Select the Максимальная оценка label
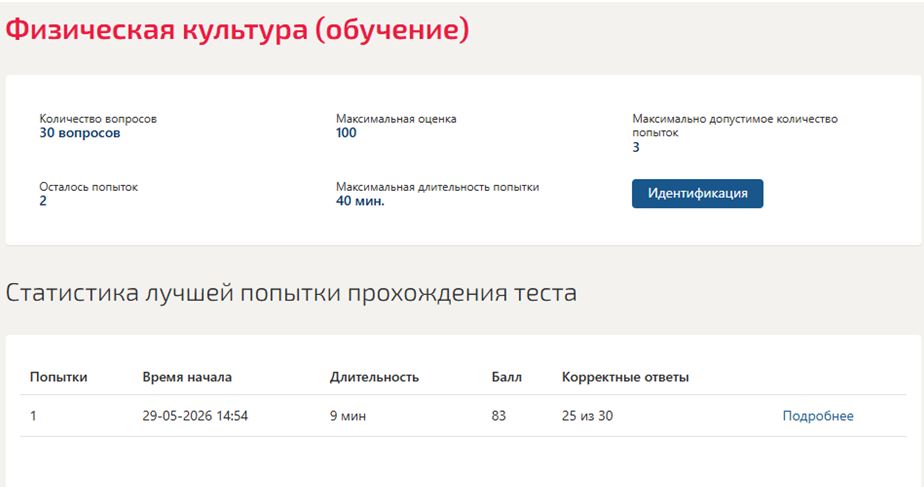Image resolution: width=924 pixels, height=487 pixels. (396, 119)
